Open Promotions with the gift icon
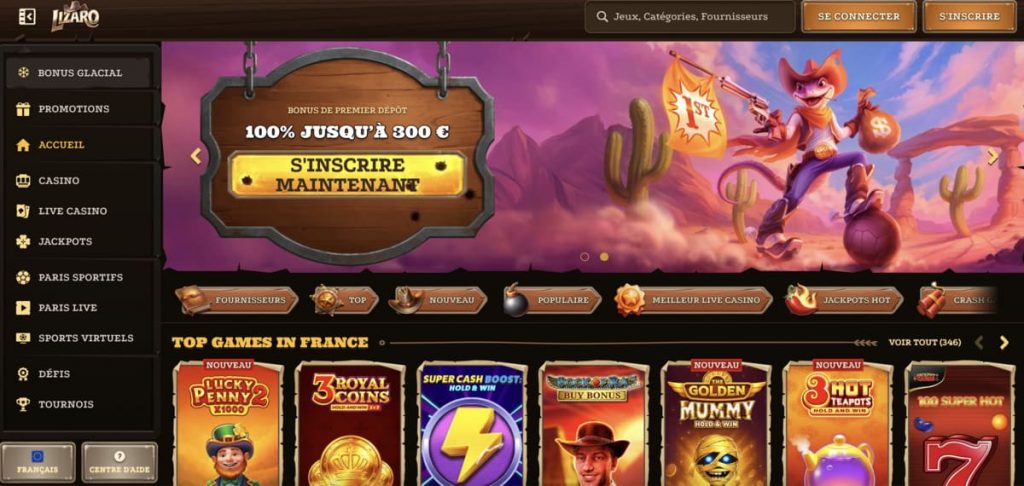Image resolution: width=1024 pixels, height=486 pixels. point(78,109)
